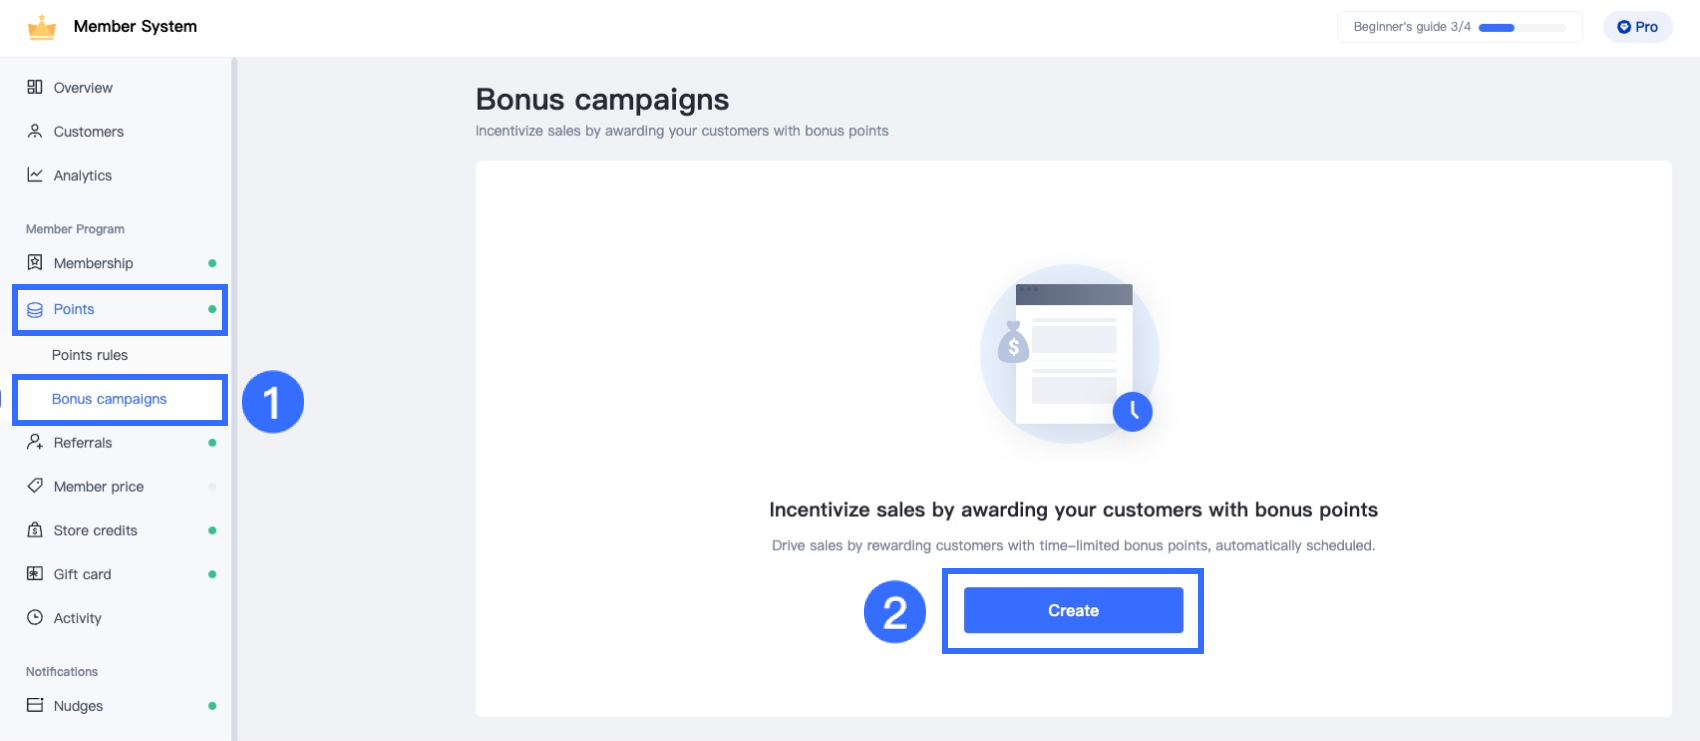Viewport: 1700px width, 741px height.
Task: Click the Beginner's guide progress bar
Action: tap(1522, 28)
